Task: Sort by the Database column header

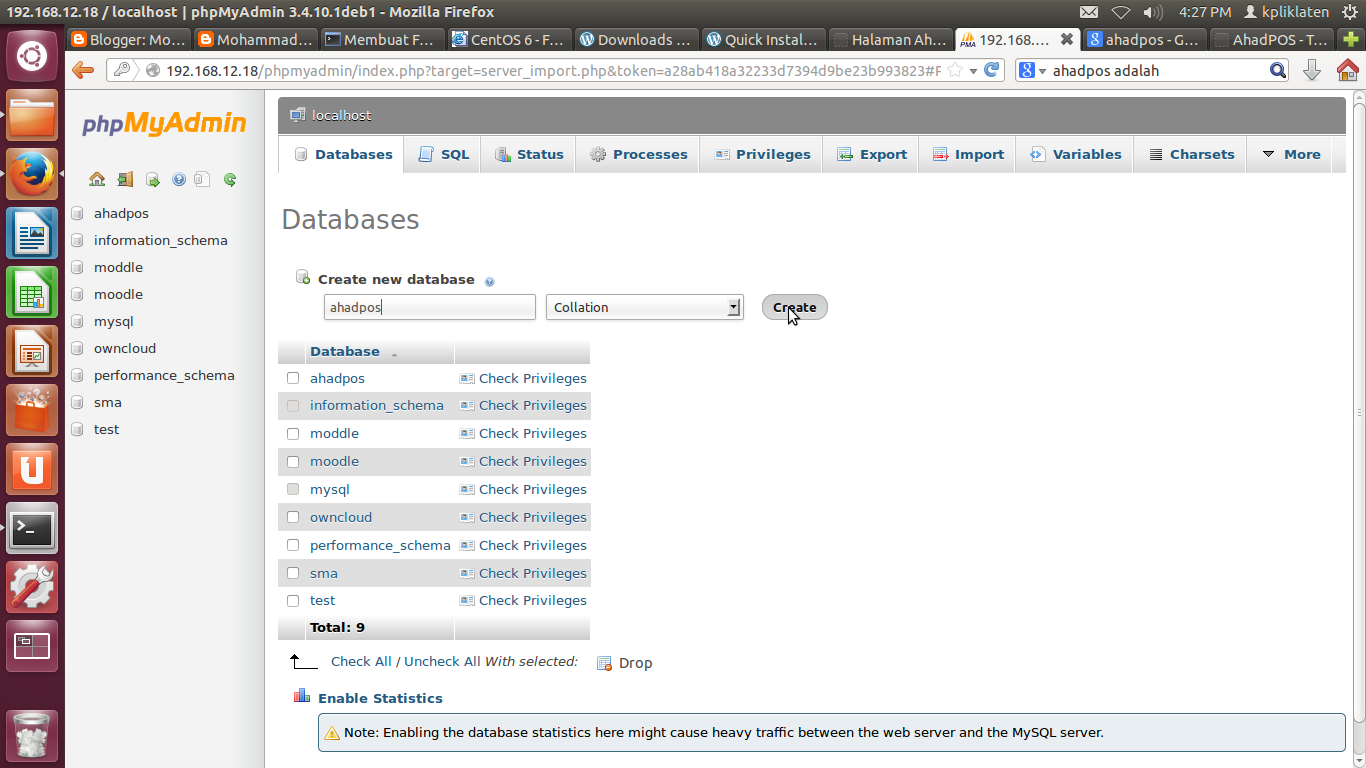Action: coord(345,352)
